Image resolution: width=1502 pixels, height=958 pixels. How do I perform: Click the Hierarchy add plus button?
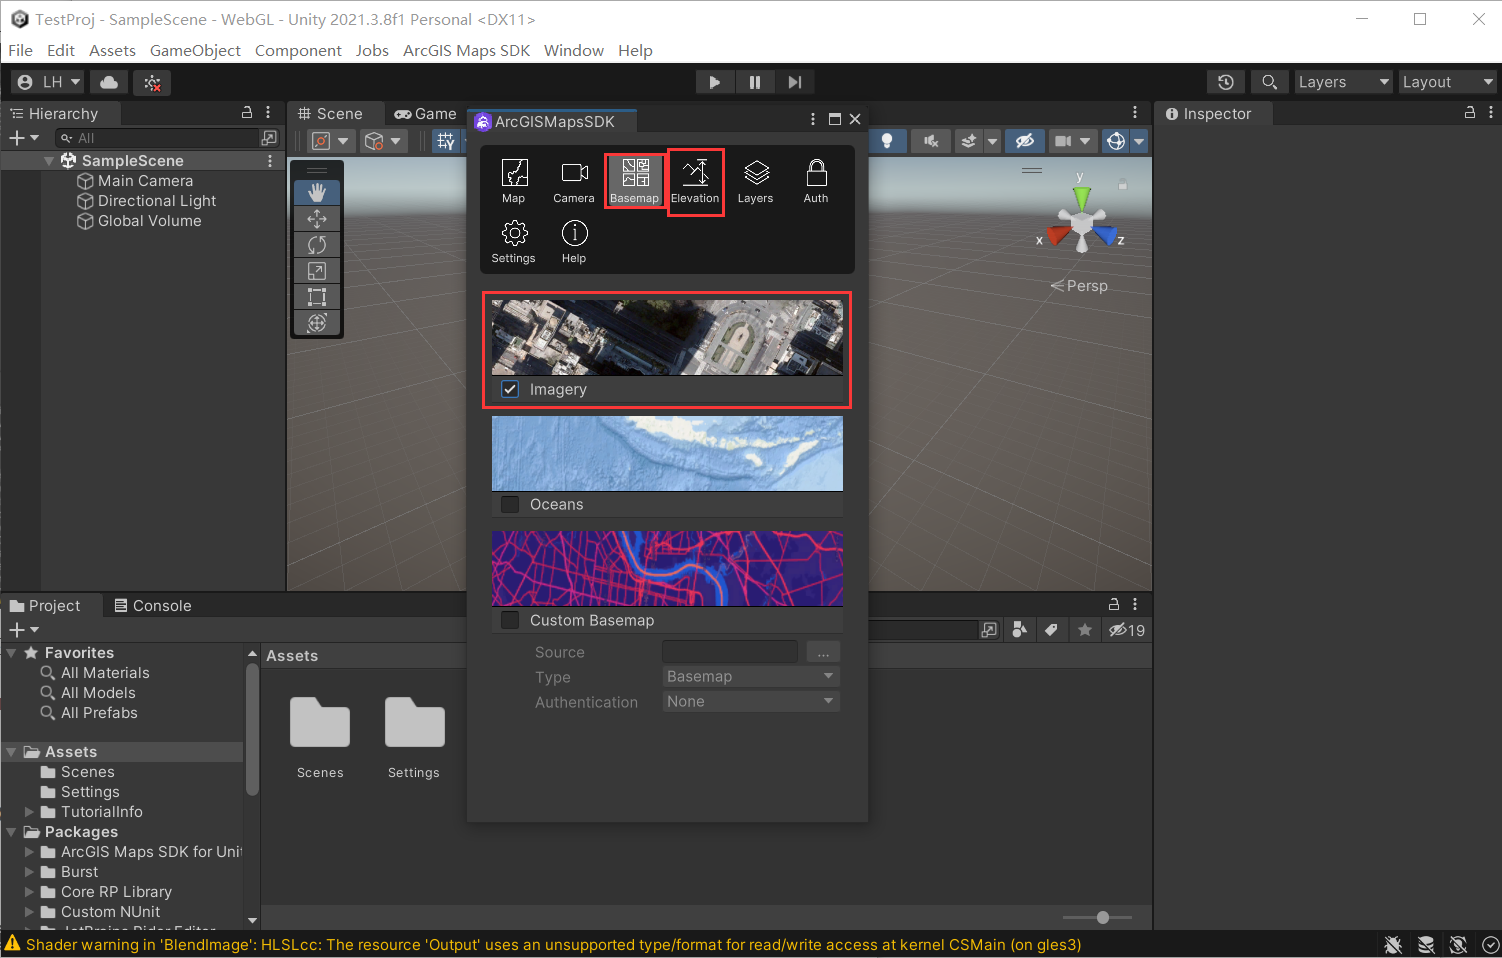coord(23,138)
